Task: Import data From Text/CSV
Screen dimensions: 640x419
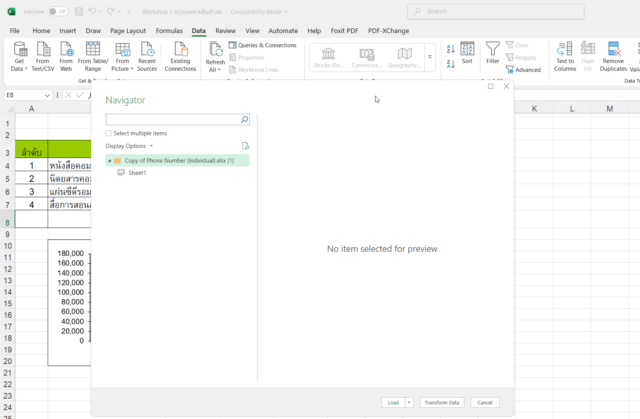Action: 43,57
